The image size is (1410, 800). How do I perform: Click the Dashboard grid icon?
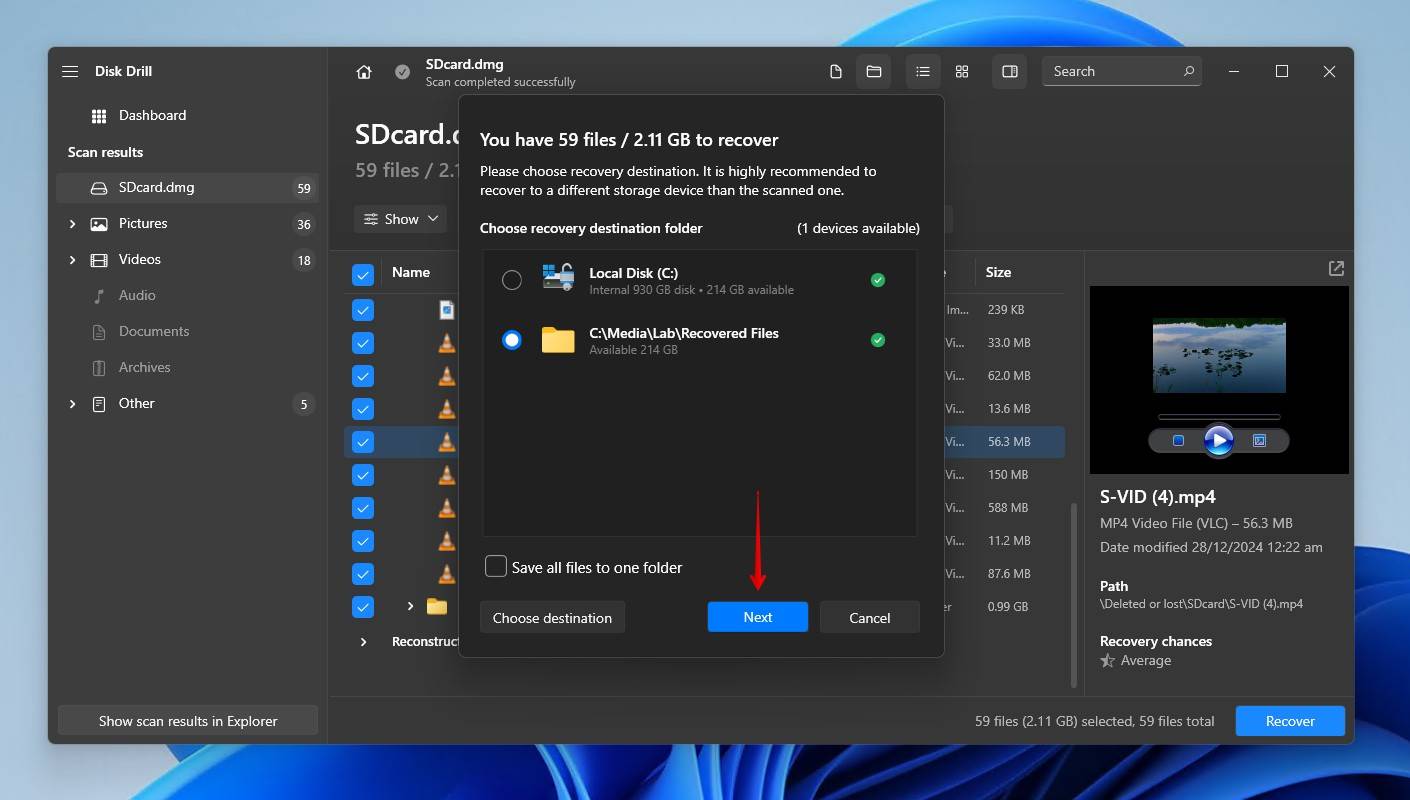(x=98, y=116)
